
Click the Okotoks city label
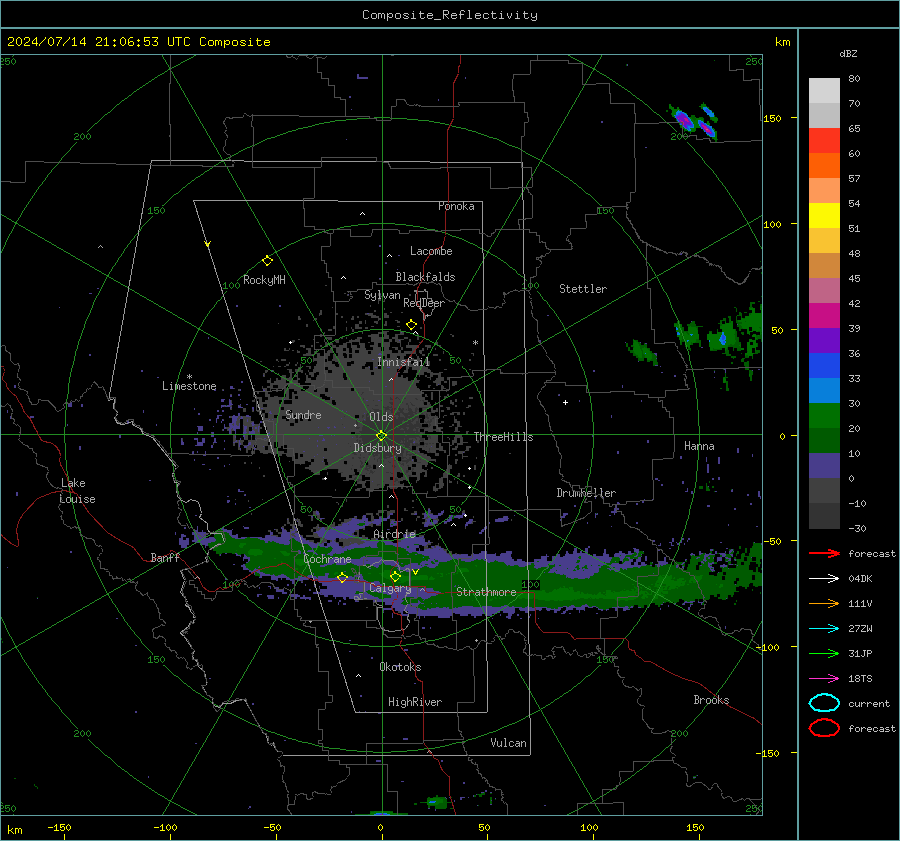[400, 667]
